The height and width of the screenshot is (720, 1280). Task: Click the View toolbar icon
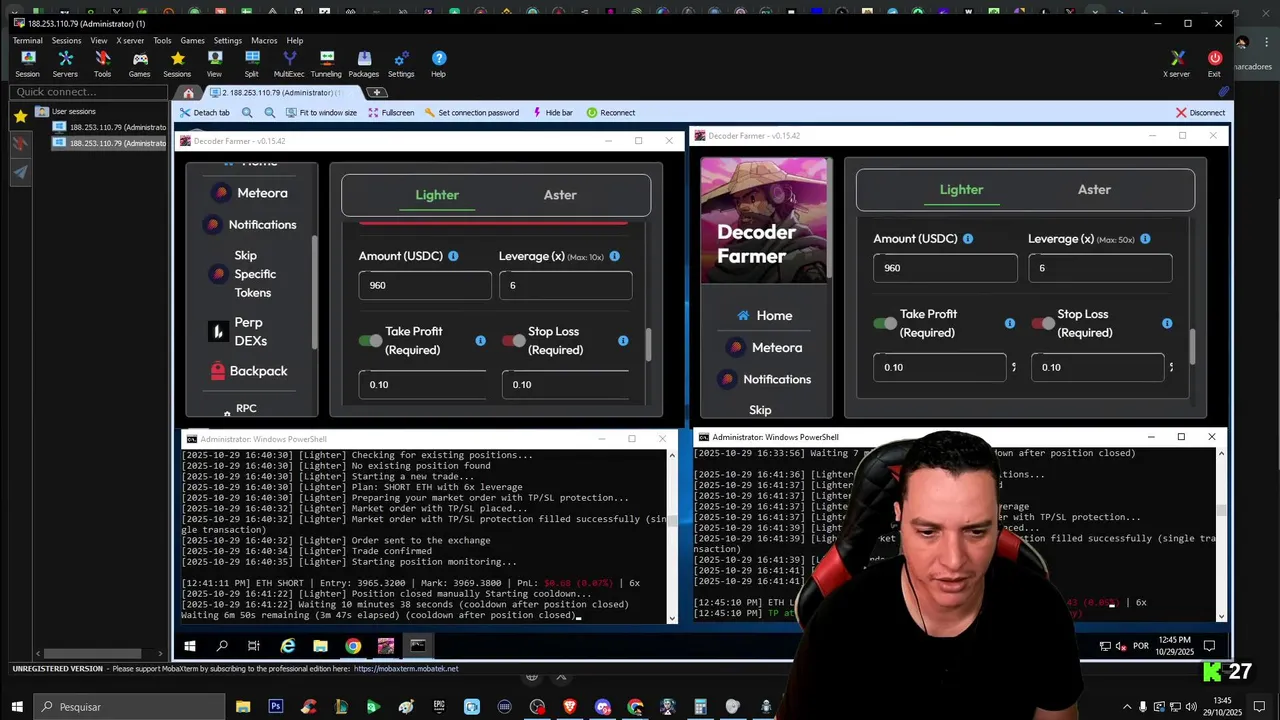(214, 64)
